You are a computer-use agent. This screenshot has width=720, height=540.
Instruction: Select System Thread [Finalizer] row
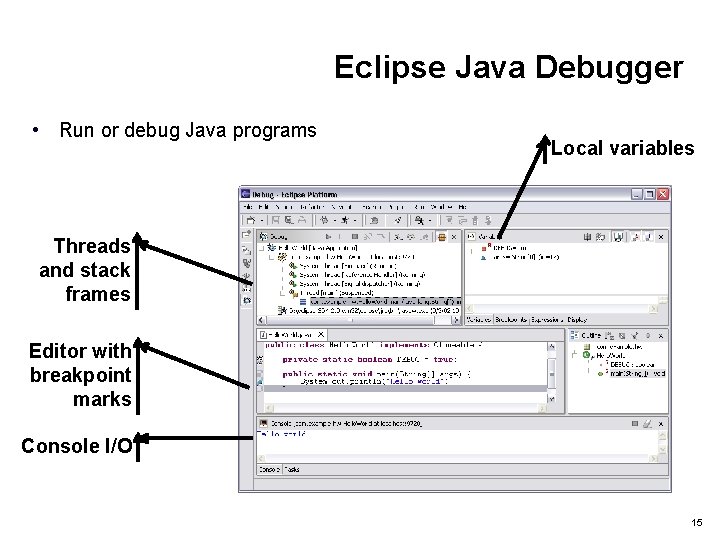pyautogui.click(x=343, y=266)
